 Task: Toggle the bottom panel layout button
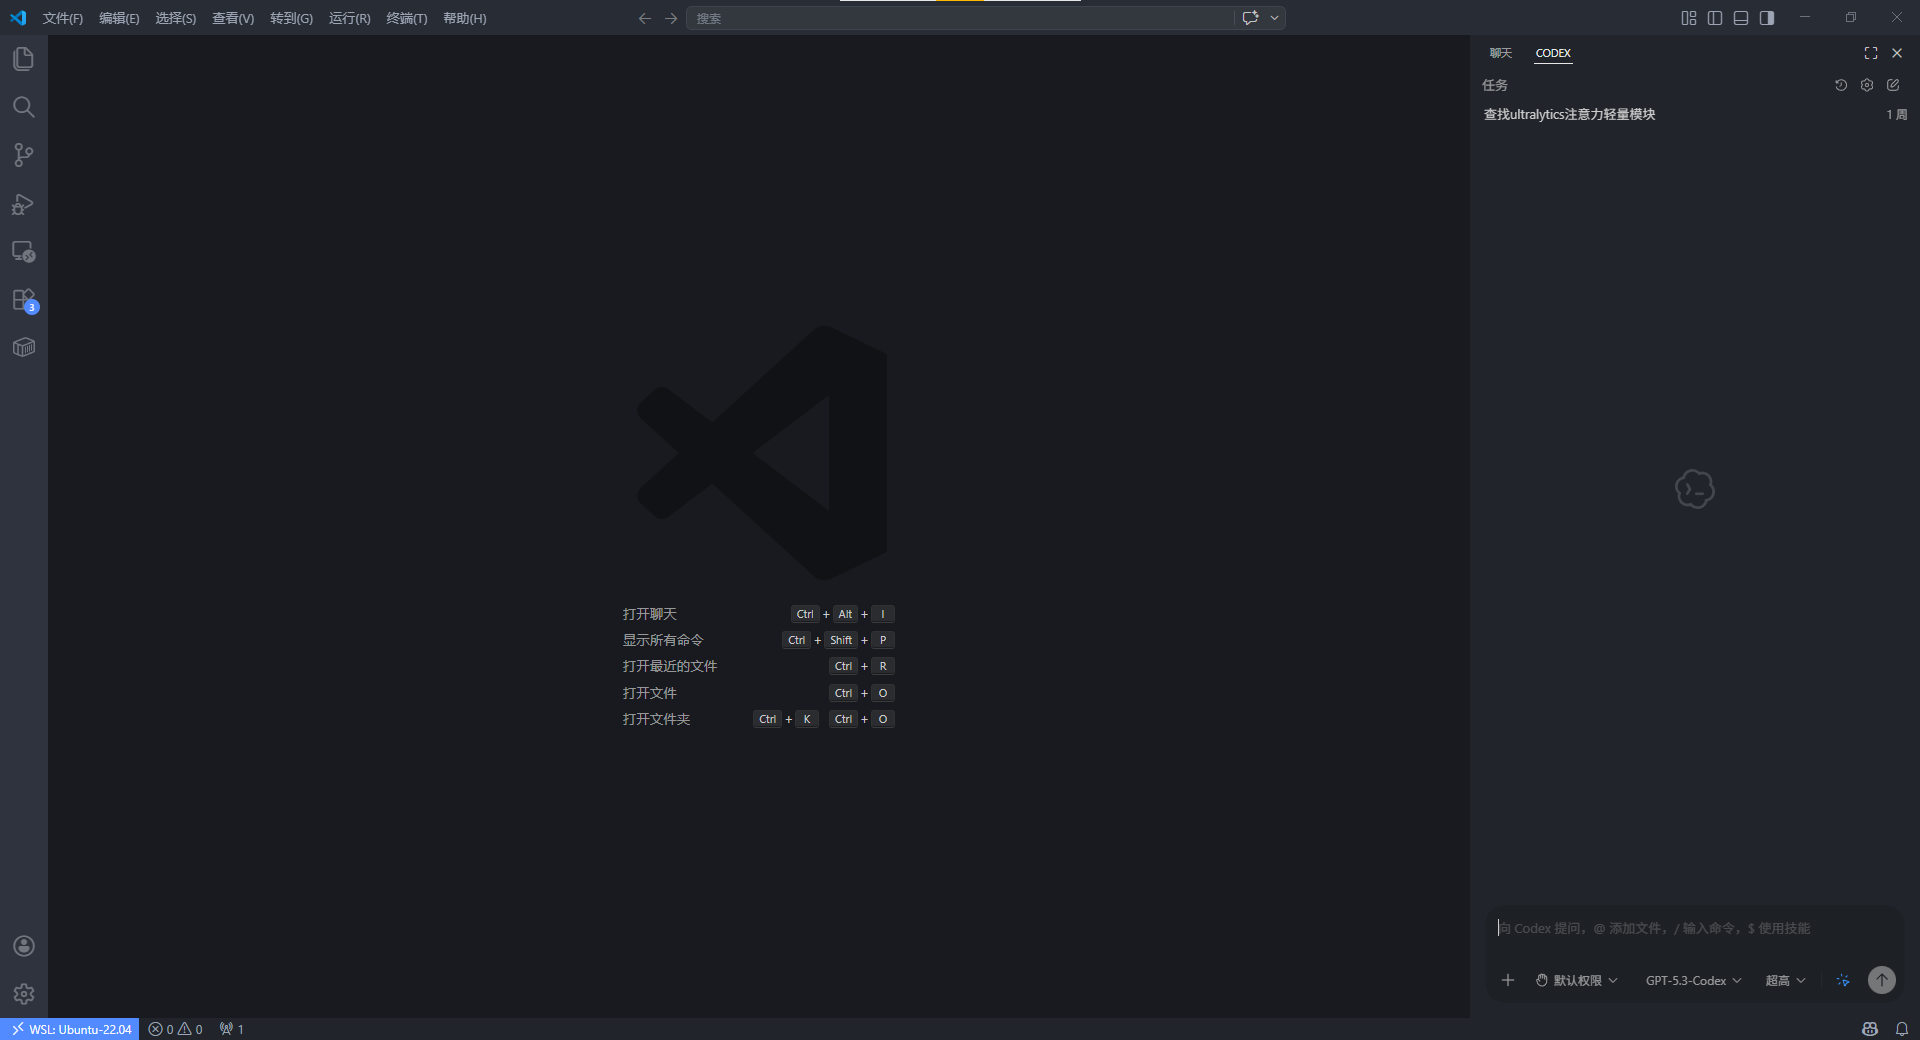pyautogui.click(x=1740, y=18)
